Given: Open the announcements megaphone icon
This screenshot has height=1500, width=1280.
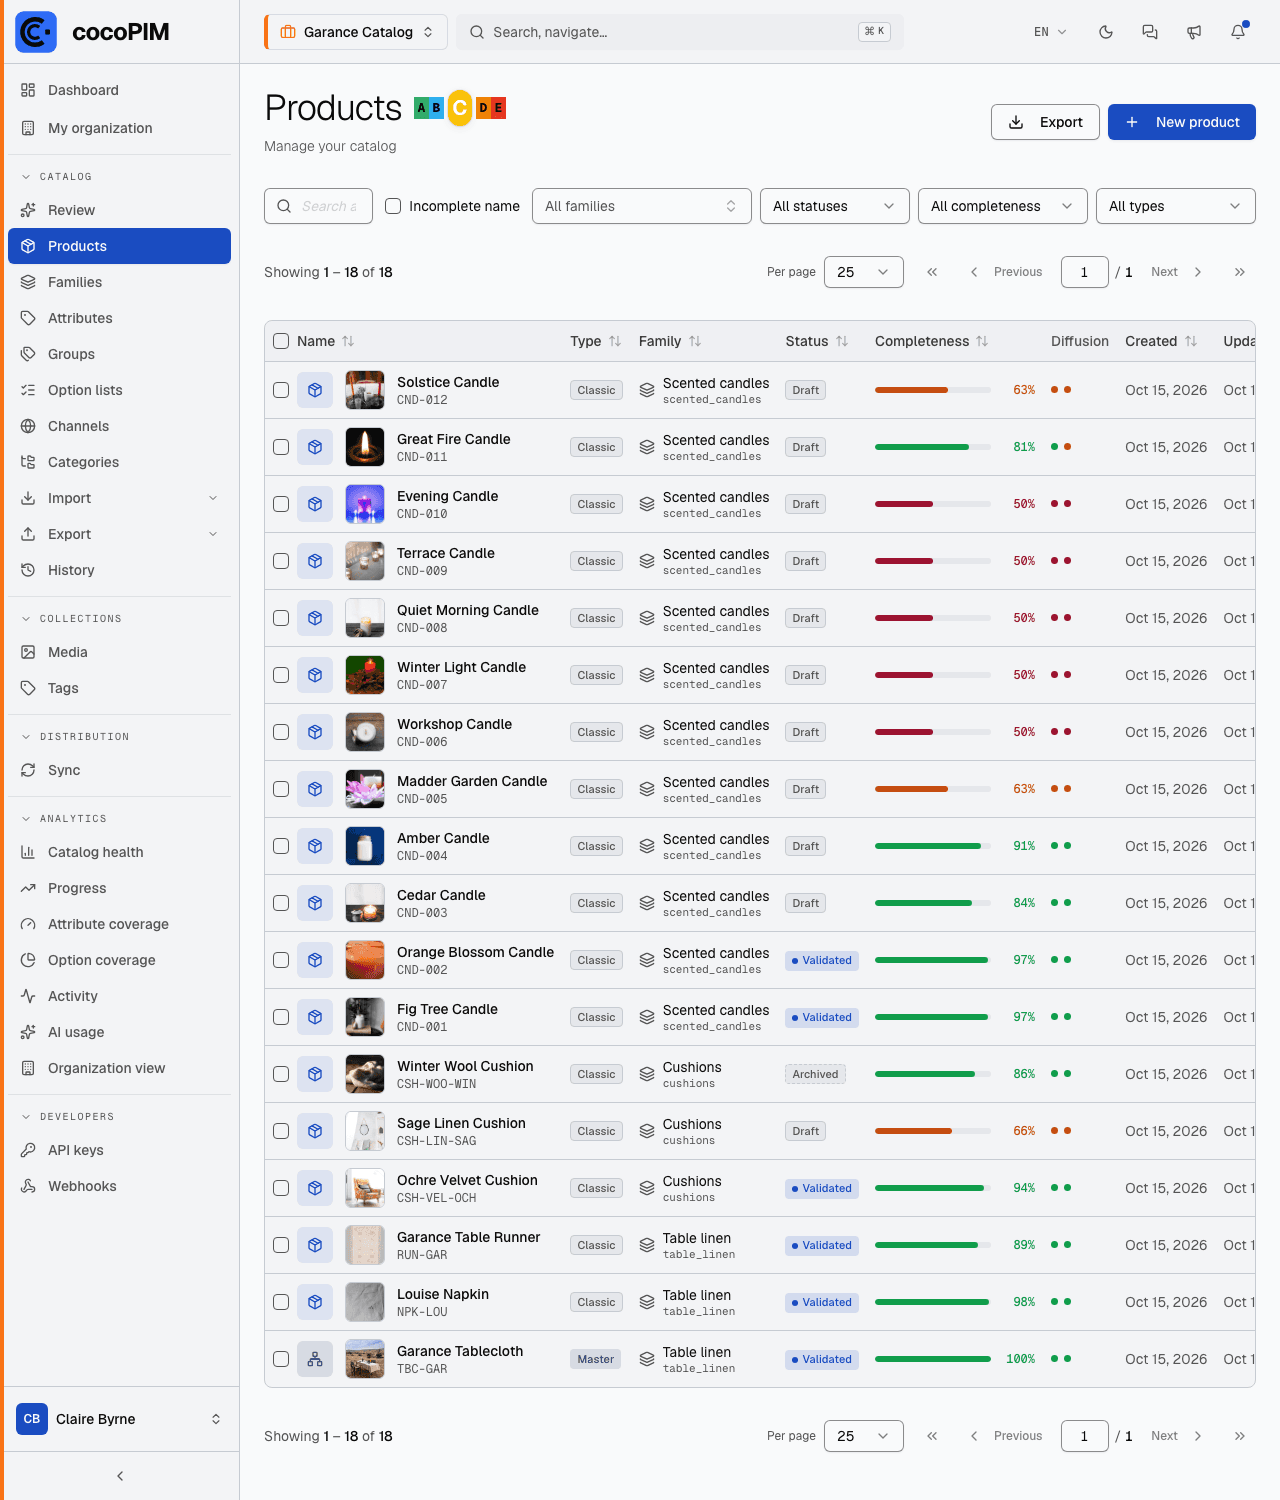Looking at the screenshot, I should click(1194, 32).
